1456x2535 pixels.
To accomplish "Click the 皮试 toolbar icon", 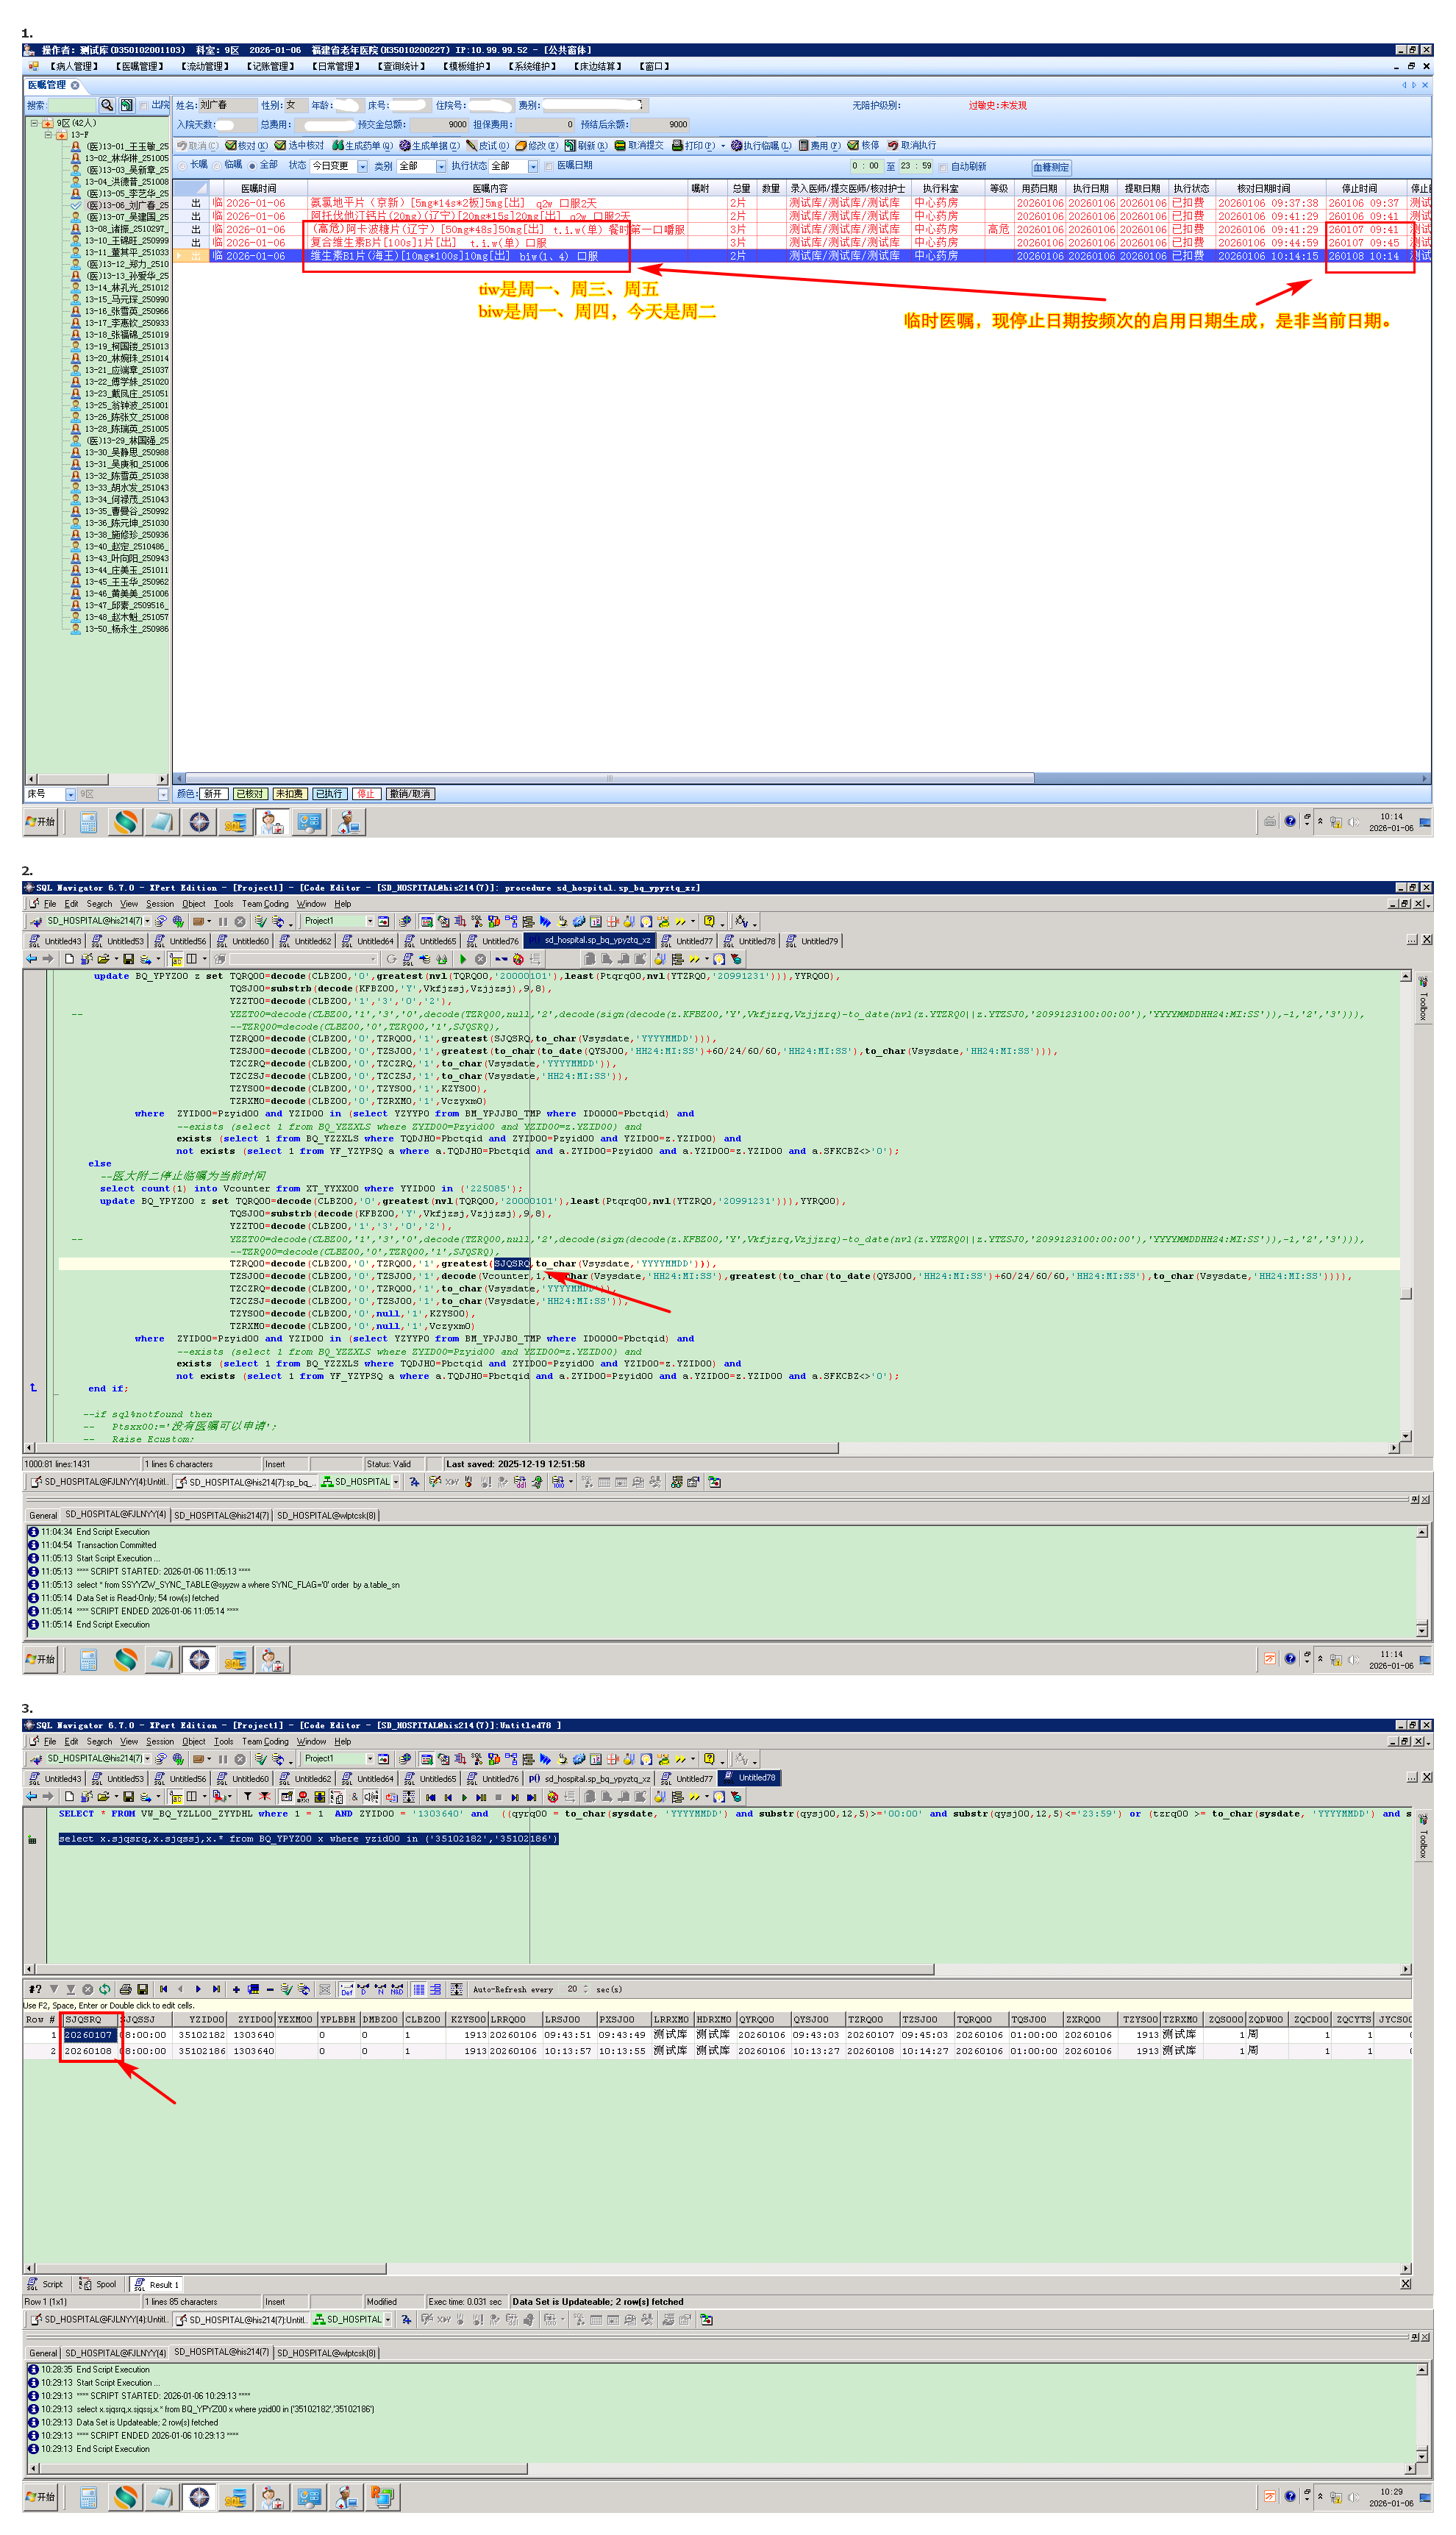I will pyautogui.click(x=472, y=146).
